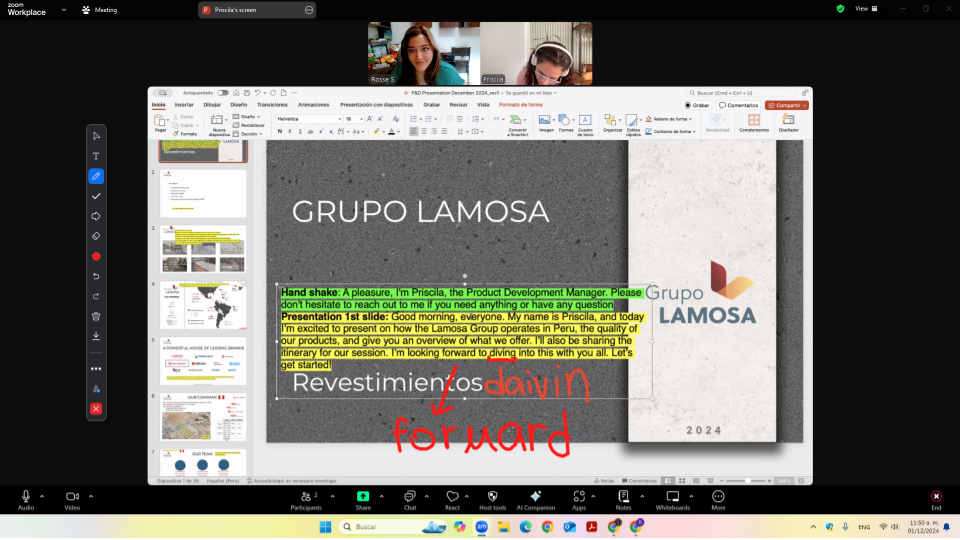Open the Revisar ribbon tab

[459, 105]
